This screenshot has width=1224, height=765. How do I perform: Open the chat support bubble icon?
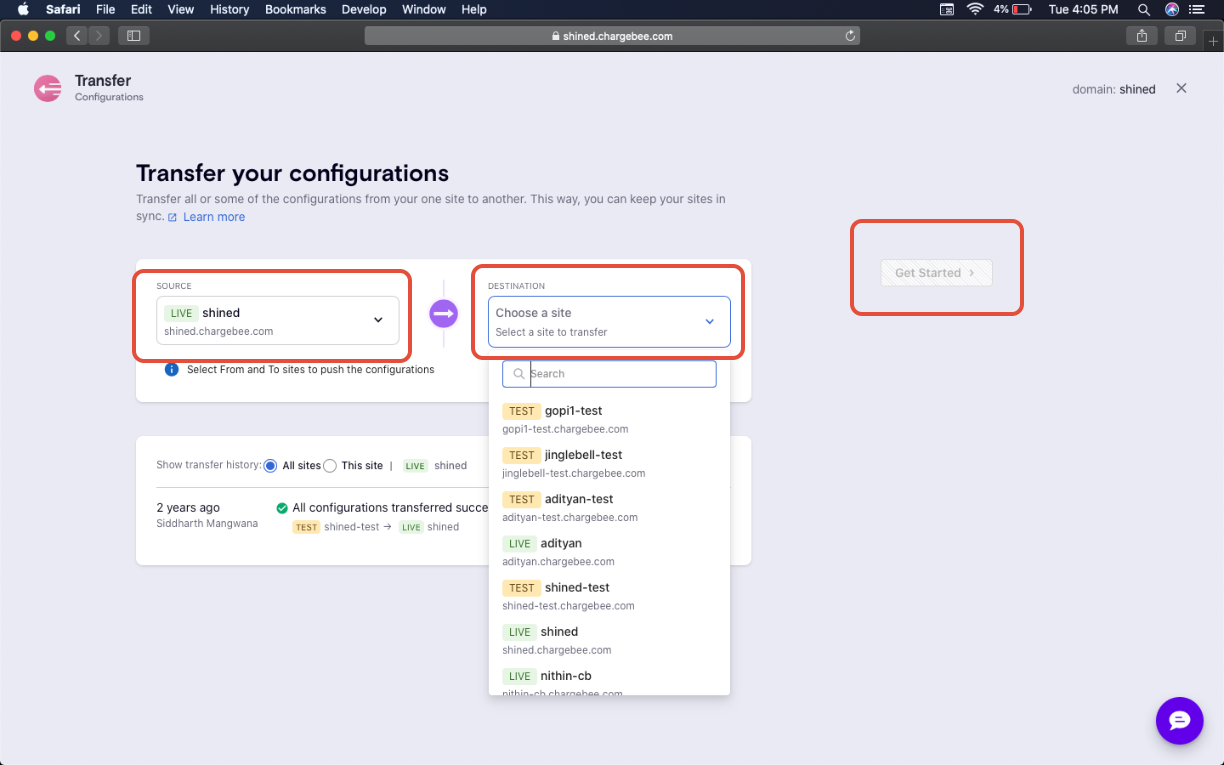tap(1179, 720)
